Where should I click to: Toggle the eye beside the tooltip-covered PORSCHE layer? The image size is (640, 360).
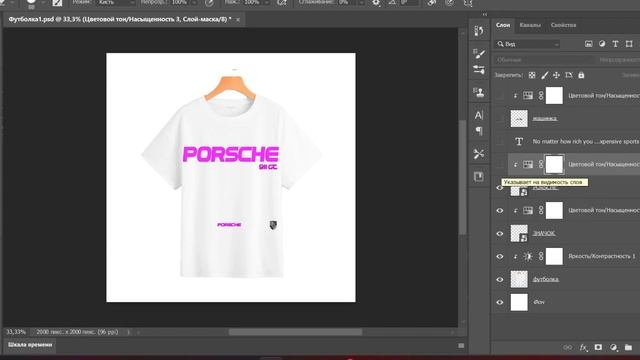(x=500, y=188)
